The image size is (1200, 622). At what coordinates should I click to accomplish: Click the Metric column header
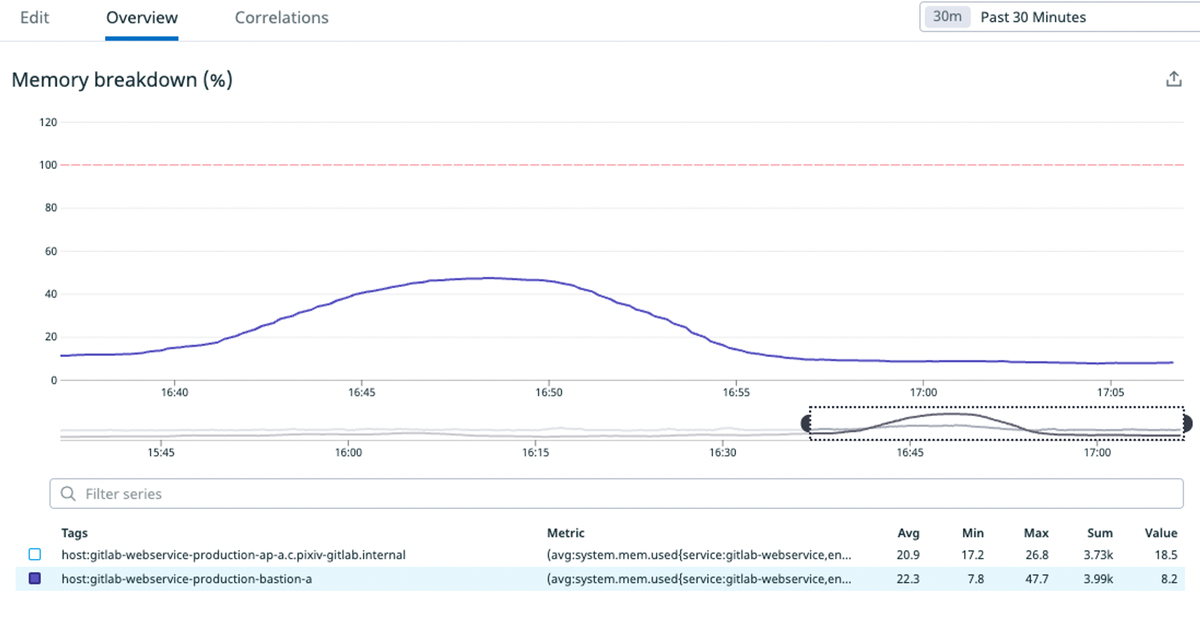pos(566,533)
